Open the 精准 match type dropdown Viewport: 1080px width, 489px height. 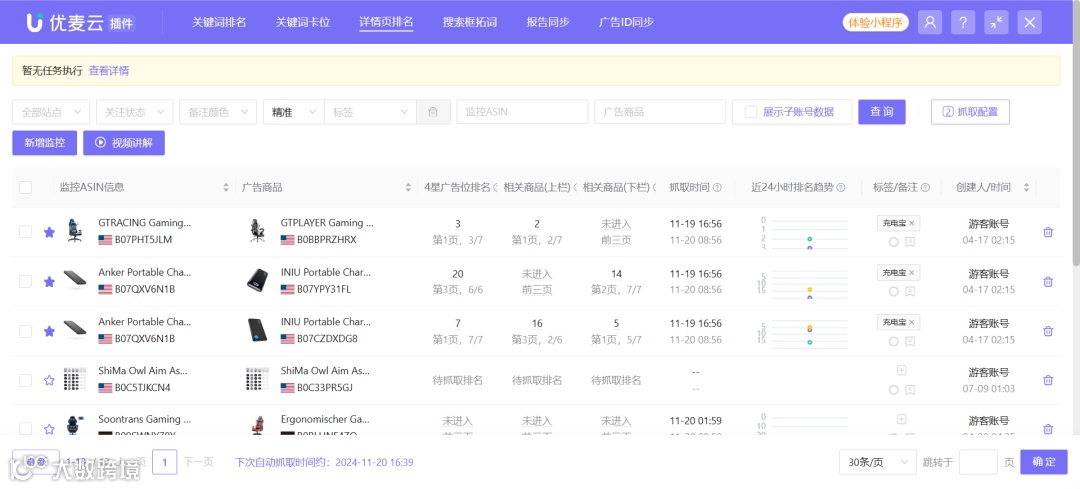click(293, 112)
